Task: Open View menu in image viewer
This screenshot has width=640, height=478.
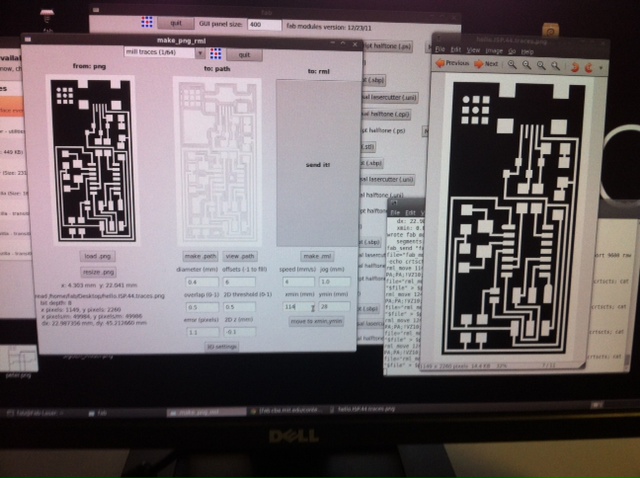Action: [x=473, y=50]
